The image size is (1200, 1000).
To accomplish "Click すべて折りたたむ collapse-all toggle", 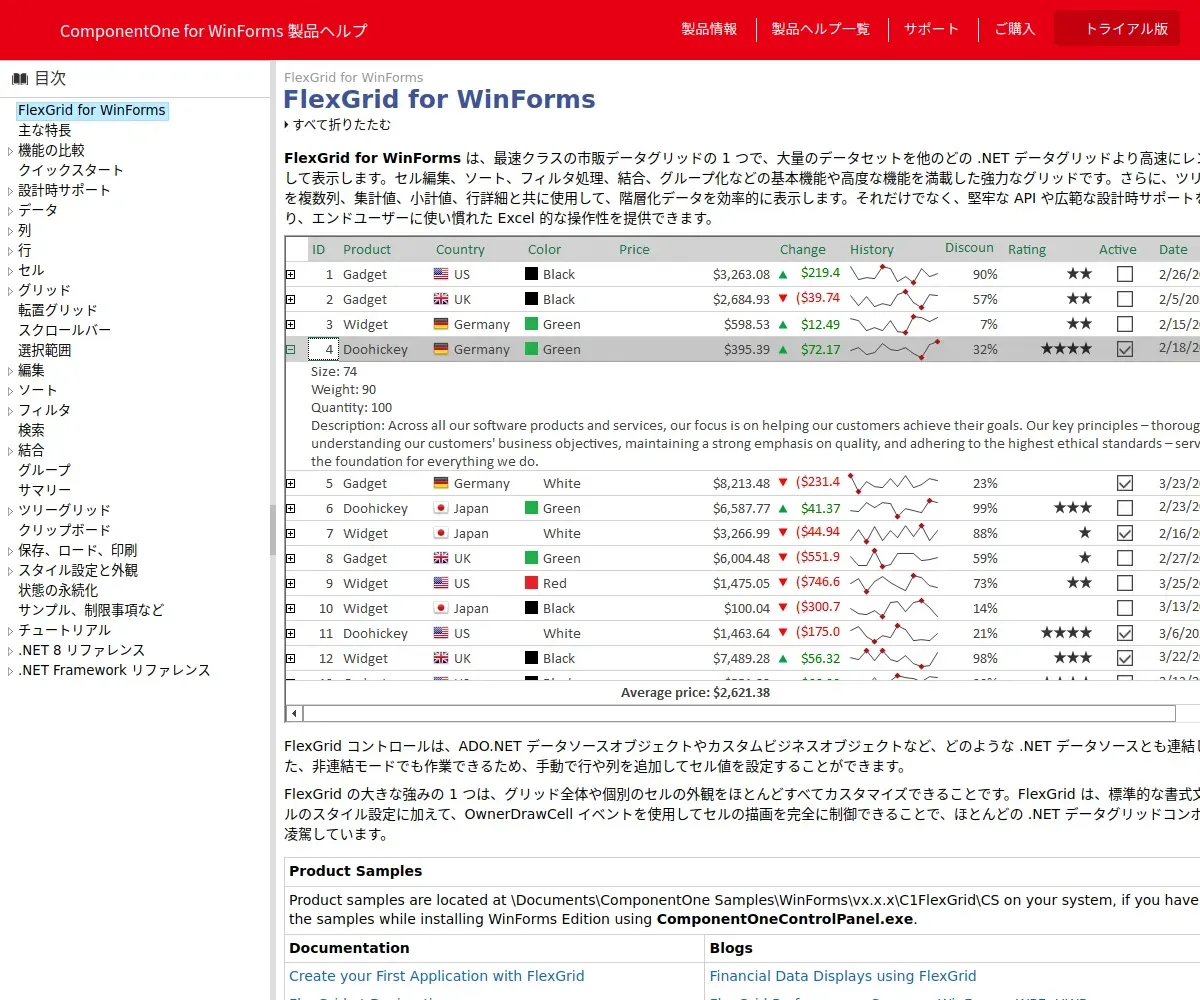I will [338, 125].
